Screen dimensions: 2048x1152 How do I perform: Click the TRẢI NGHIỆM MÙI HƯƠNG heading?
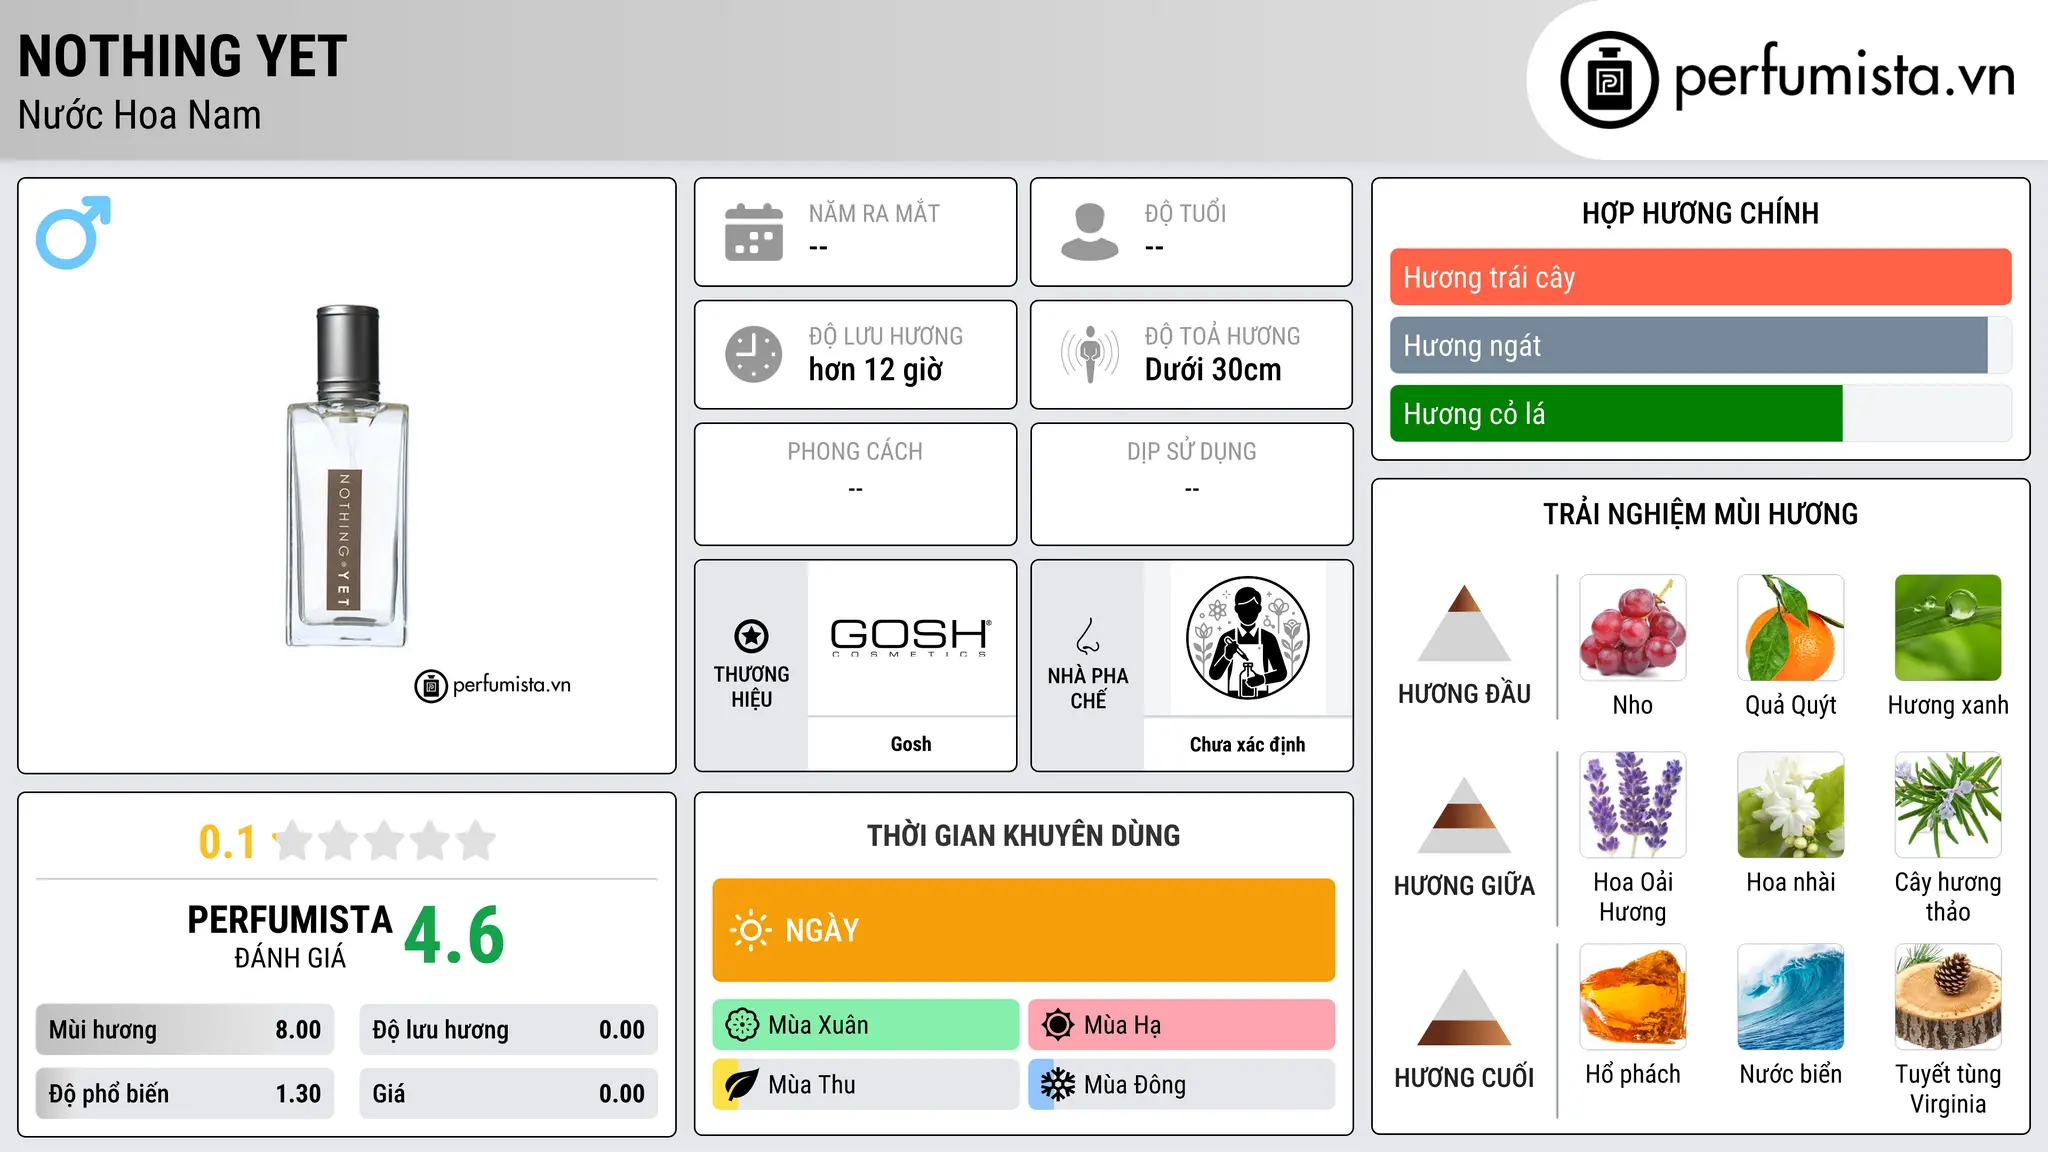(x=1700, y=514)
